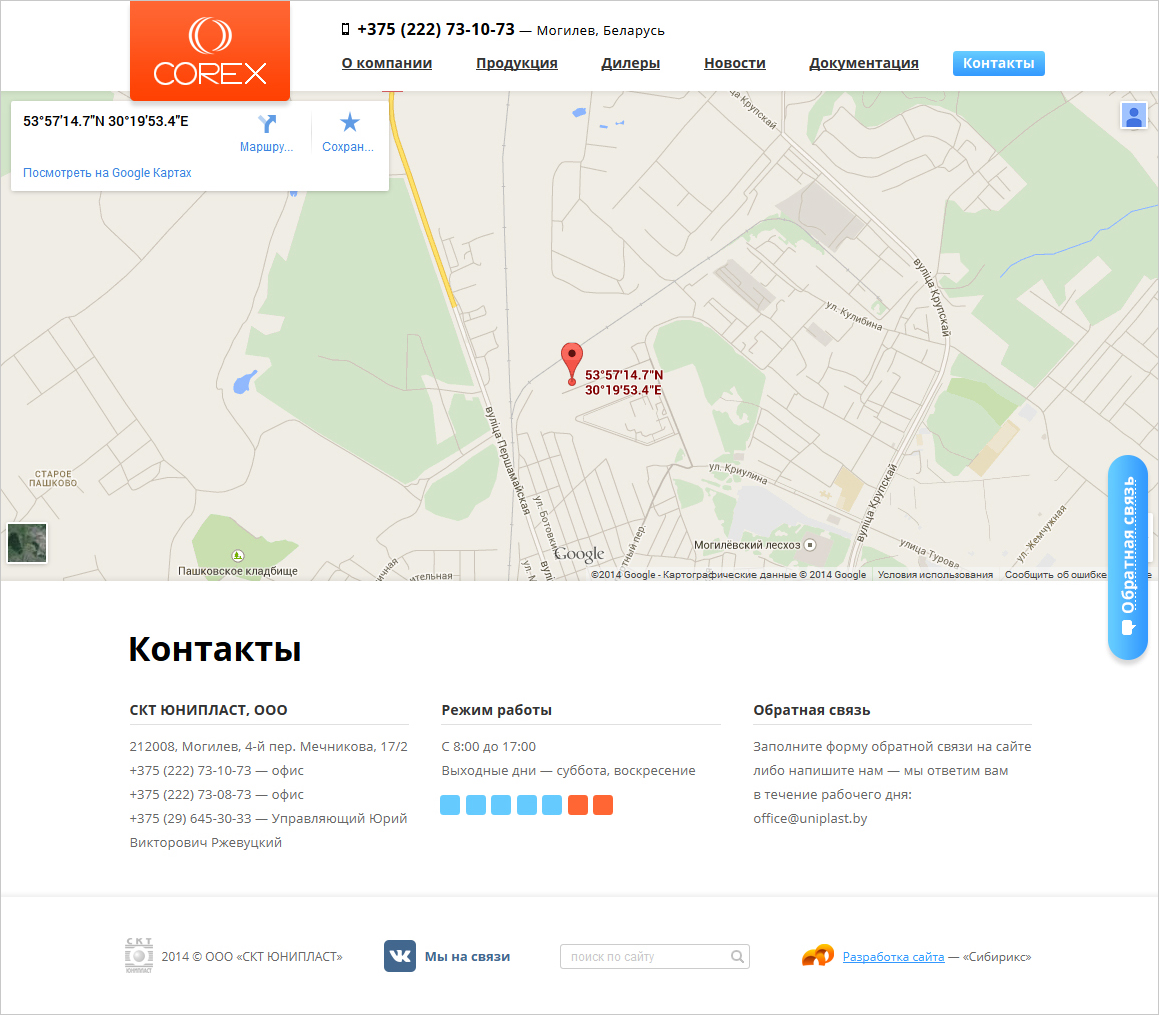
Task: Click the COREX logo
Action: click(210, 50)
